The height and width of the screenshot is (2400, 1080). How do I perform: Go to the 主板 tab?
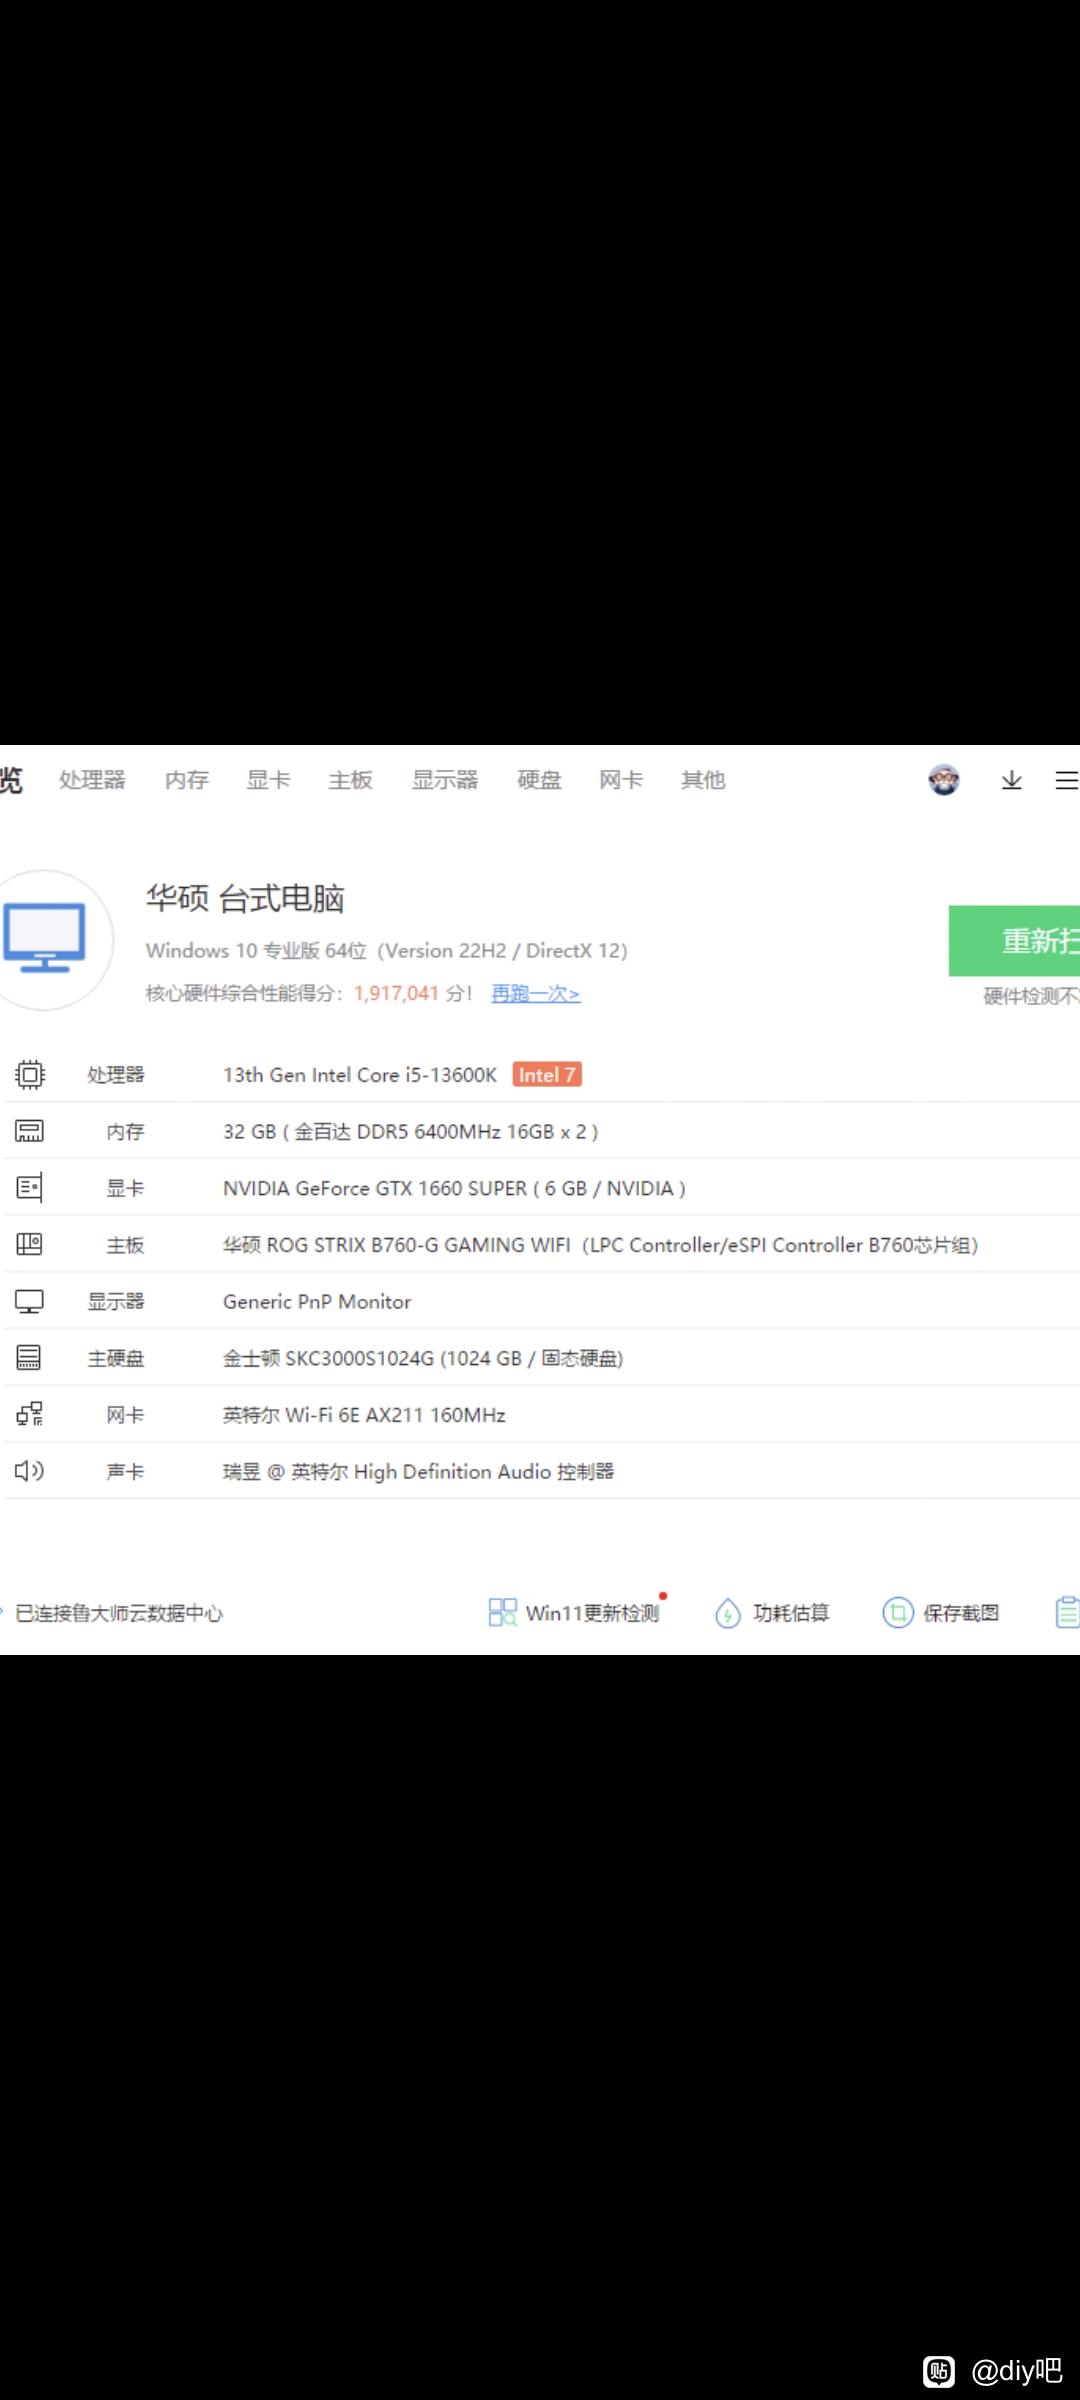(351, 780)
